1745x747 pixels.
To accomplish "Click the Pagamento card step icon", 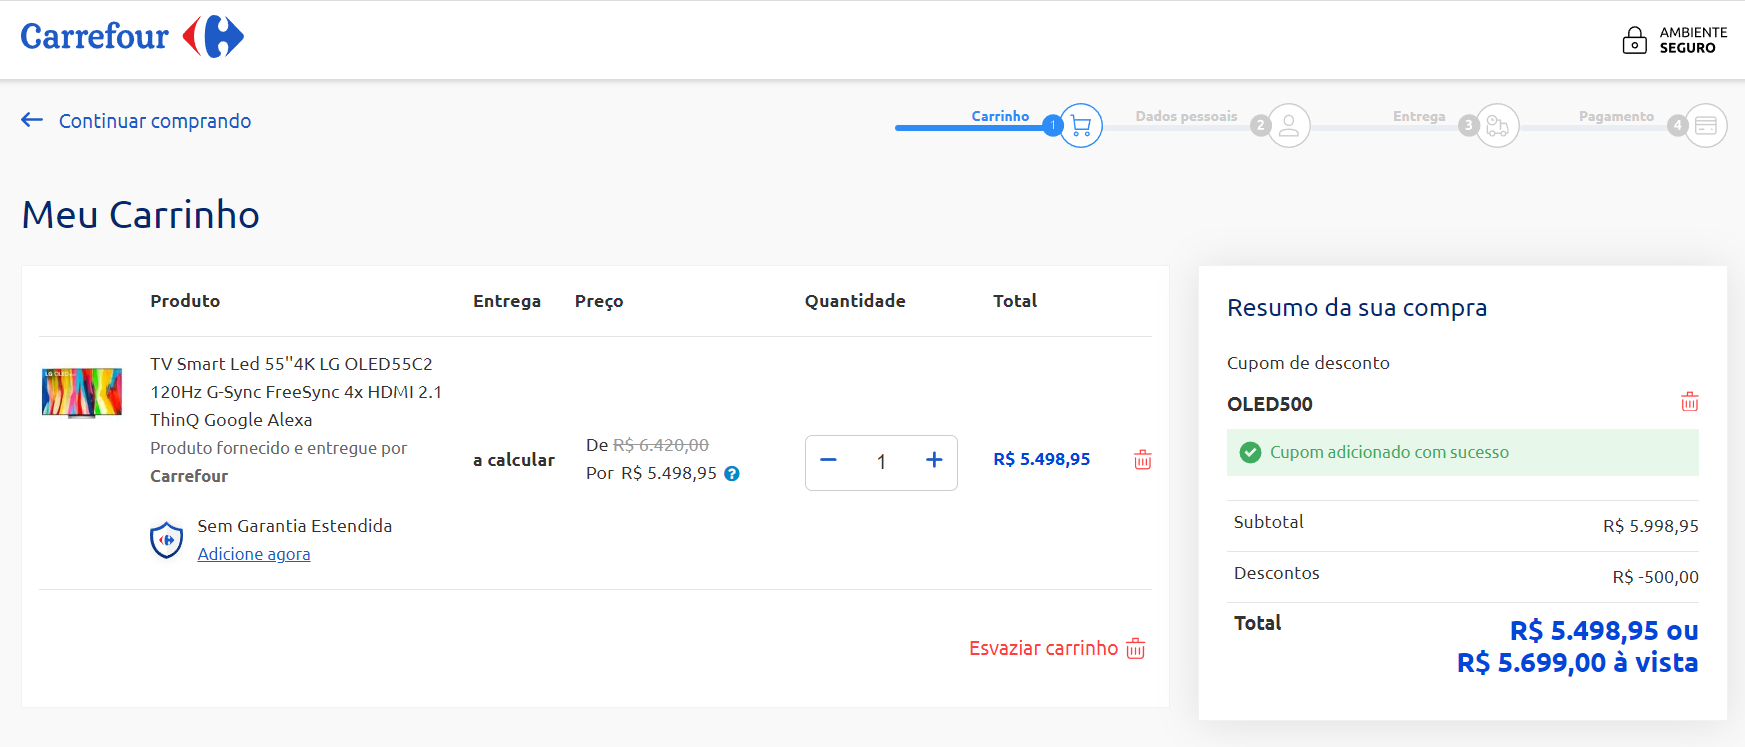I will (1706, 126).
